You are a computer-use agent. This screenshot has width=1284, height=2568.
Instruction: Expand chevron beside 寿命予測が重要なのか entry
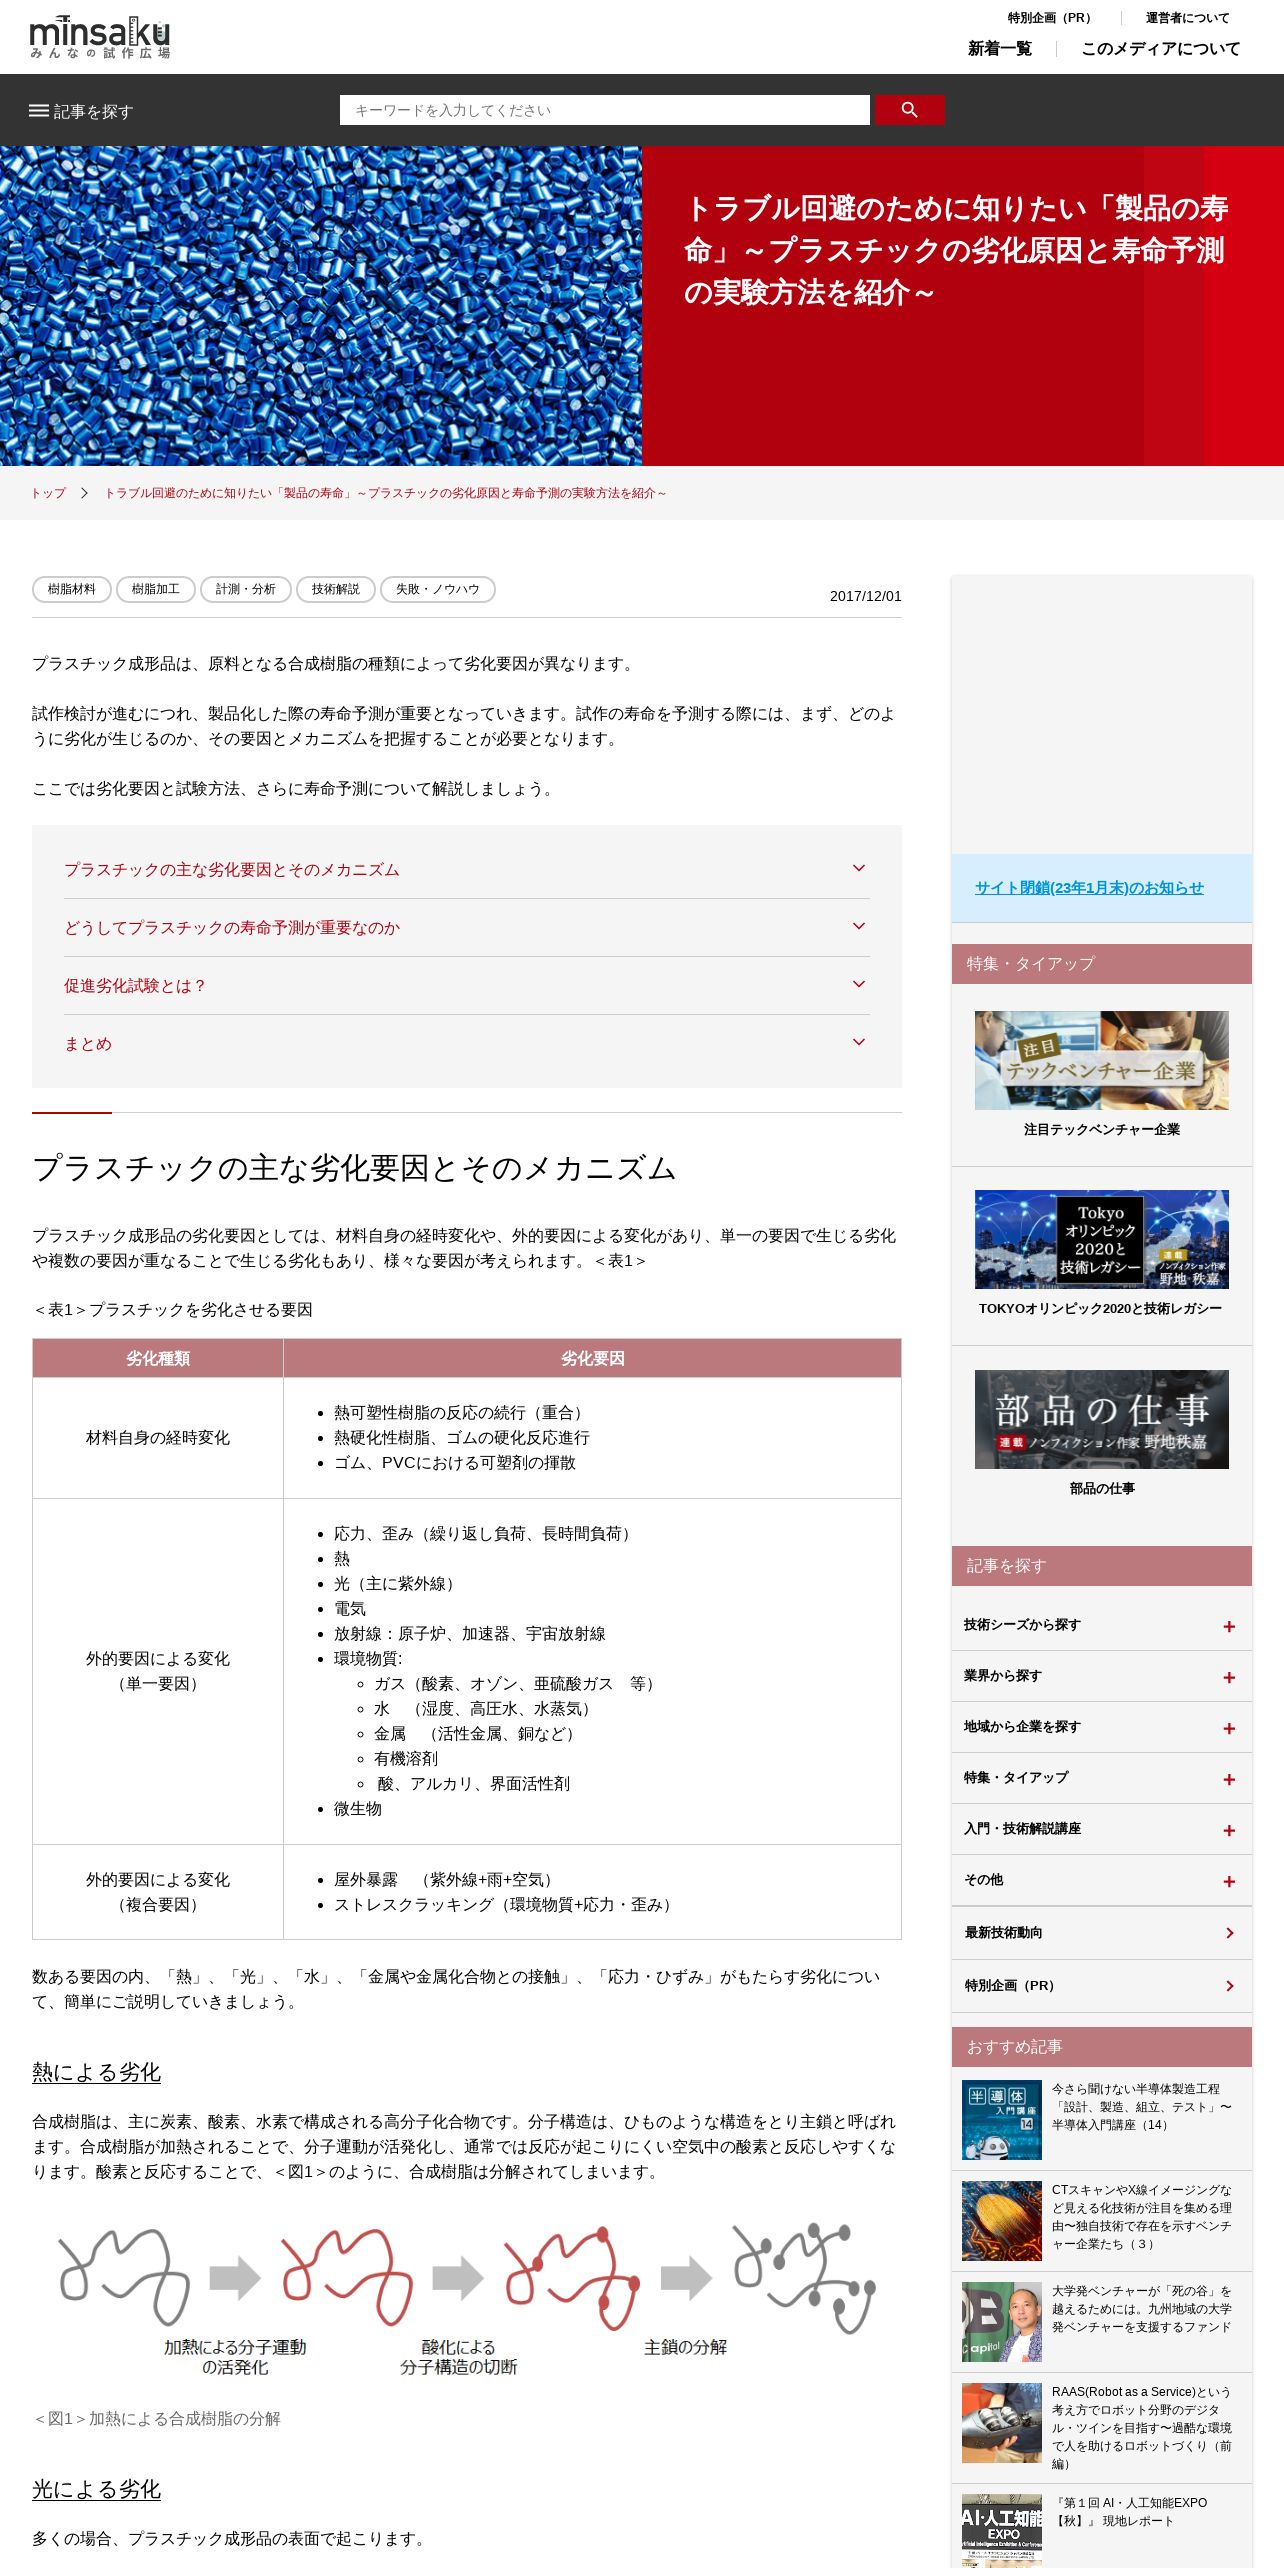click(x=858, y=926)
